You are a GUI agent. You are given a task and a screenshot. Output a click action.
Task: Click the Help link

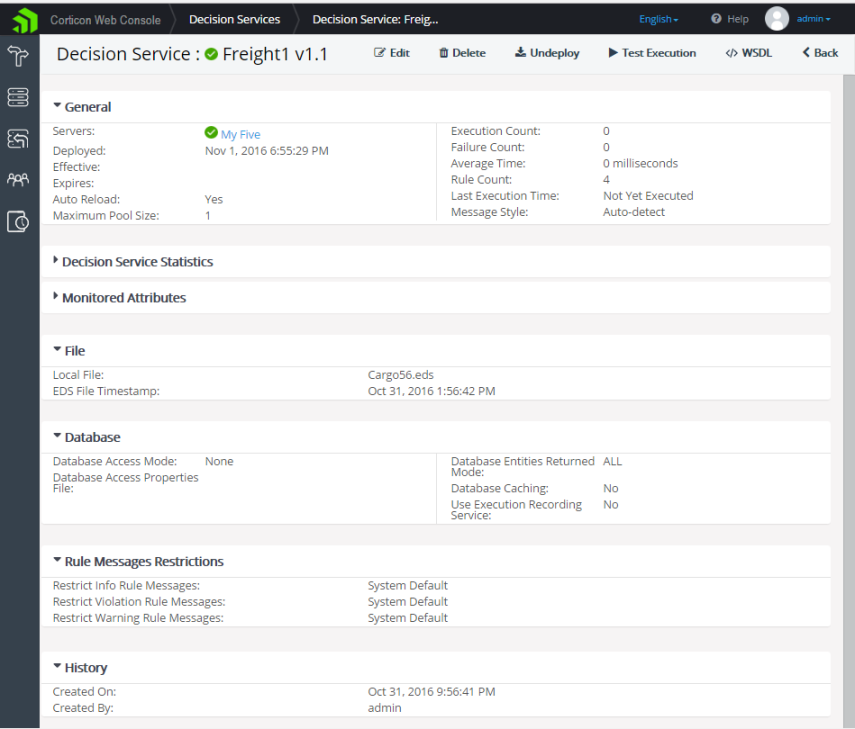737,19
